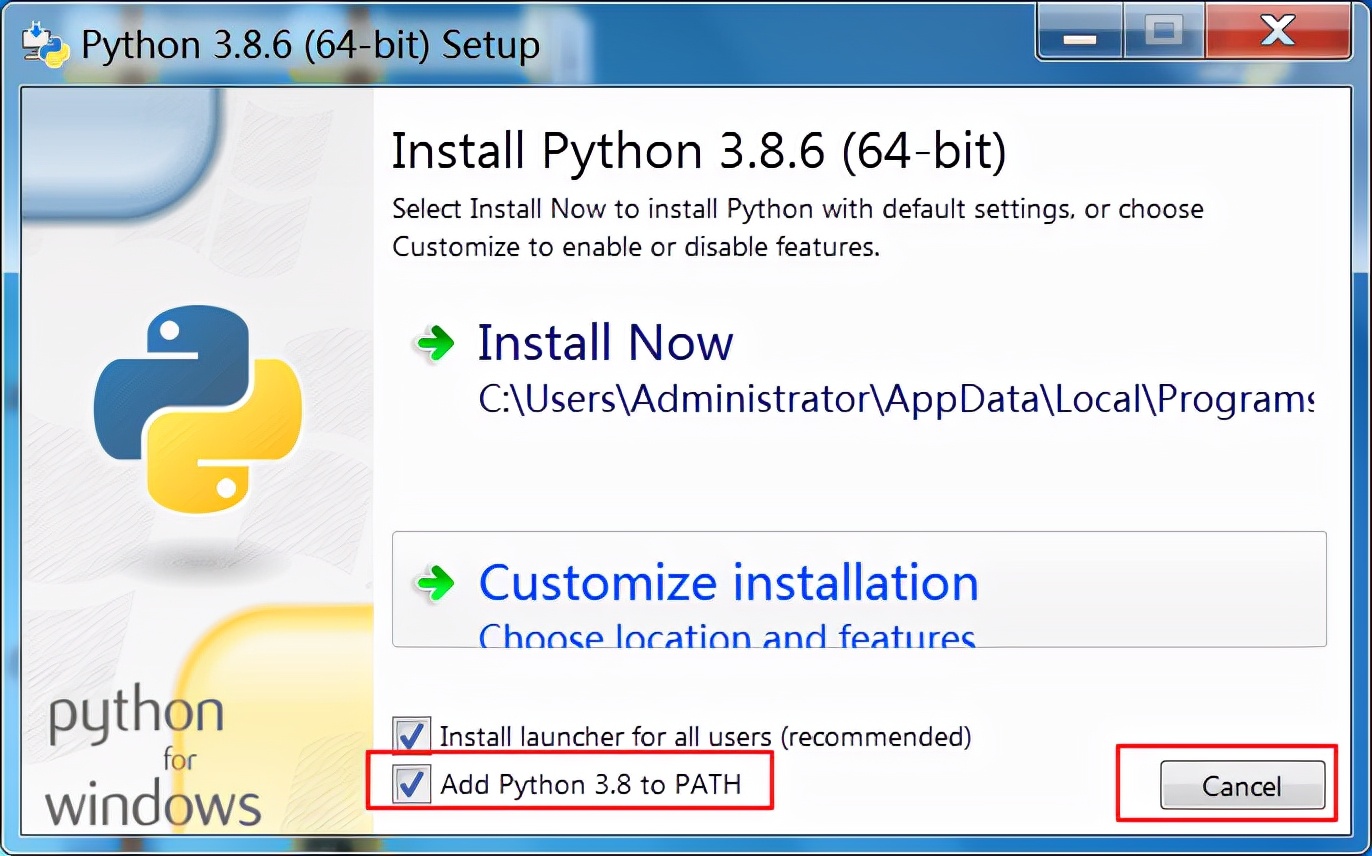
Task: Cancel the Python setup
Action: [1242, 786]
